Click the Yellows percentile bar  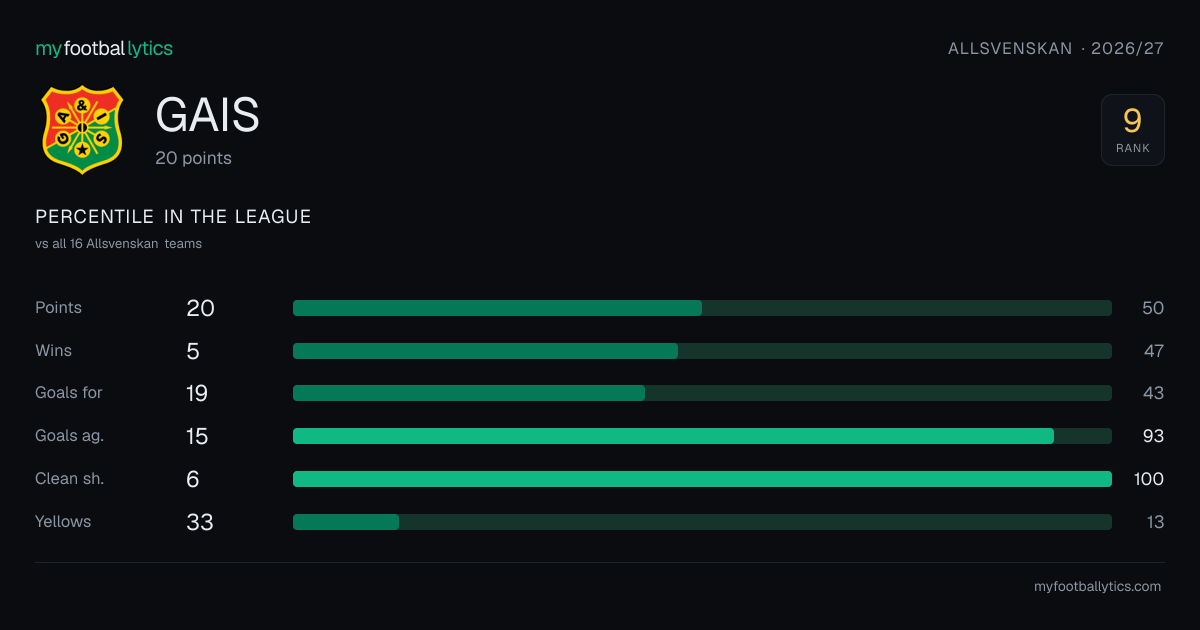pyautogui.click(x=702, y=522)
